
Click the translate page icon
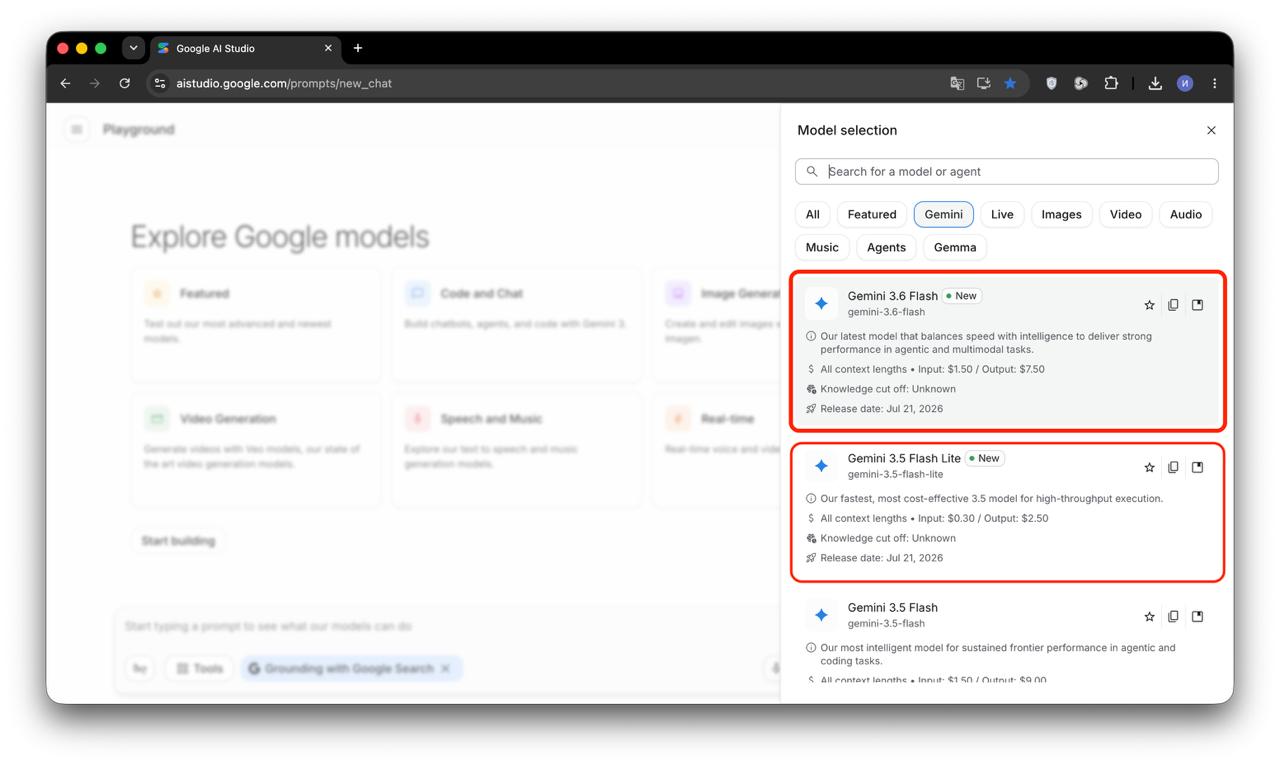pyautogui.click(x=957, y=83)
